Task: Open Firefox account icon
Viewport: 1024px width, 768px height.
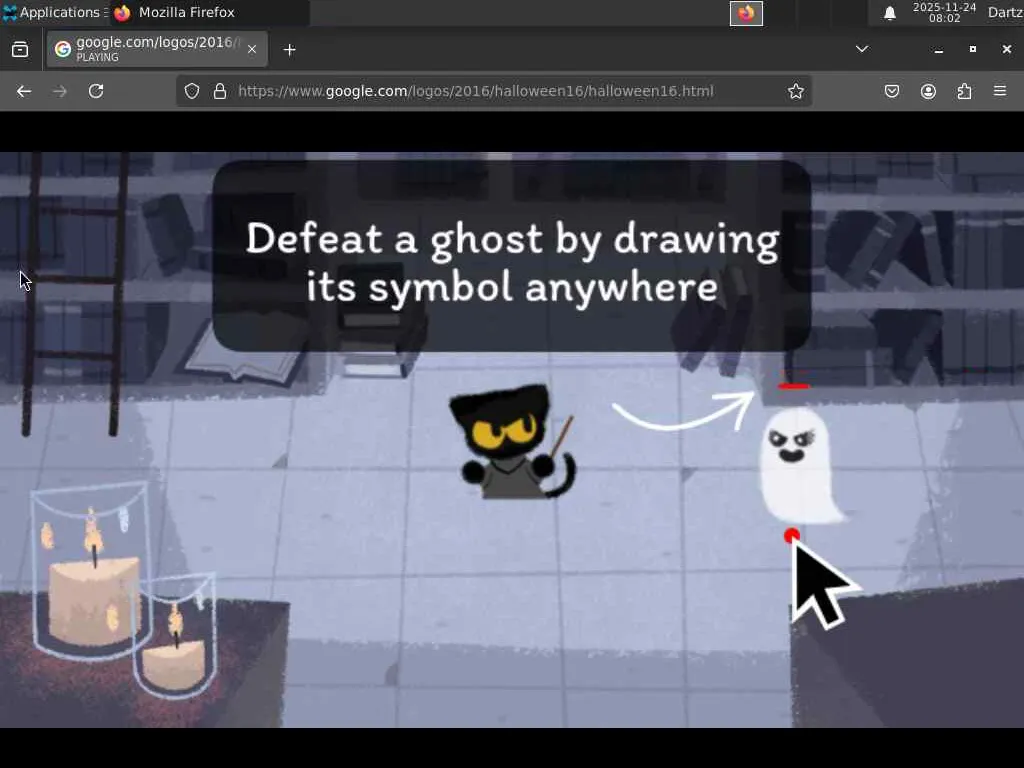Action: click(x=928, y=91)
